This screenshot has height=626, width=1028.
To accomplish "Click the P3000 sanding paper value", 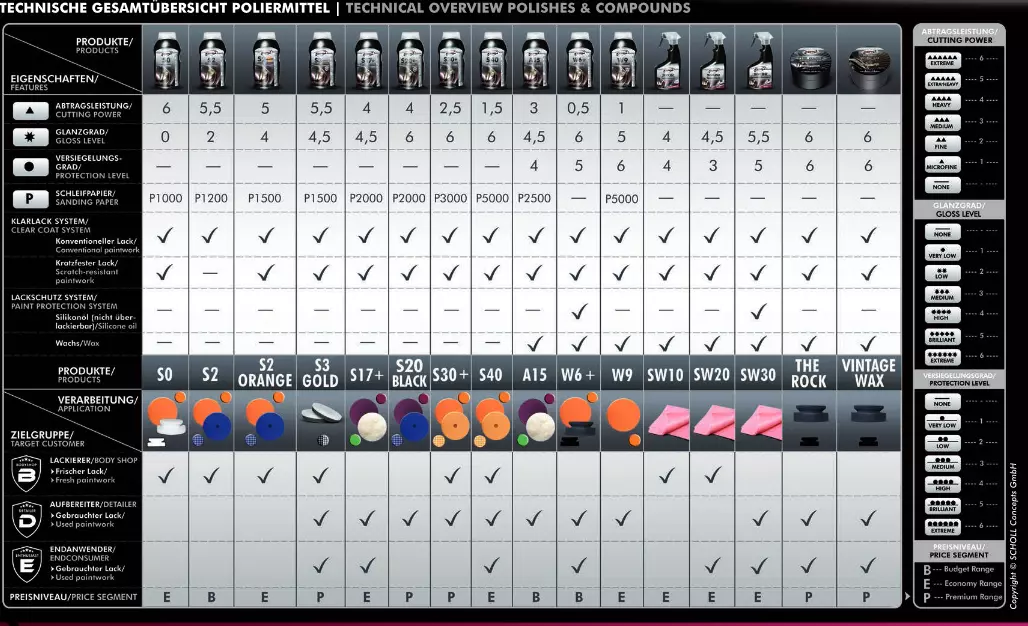I will (450, 198).
